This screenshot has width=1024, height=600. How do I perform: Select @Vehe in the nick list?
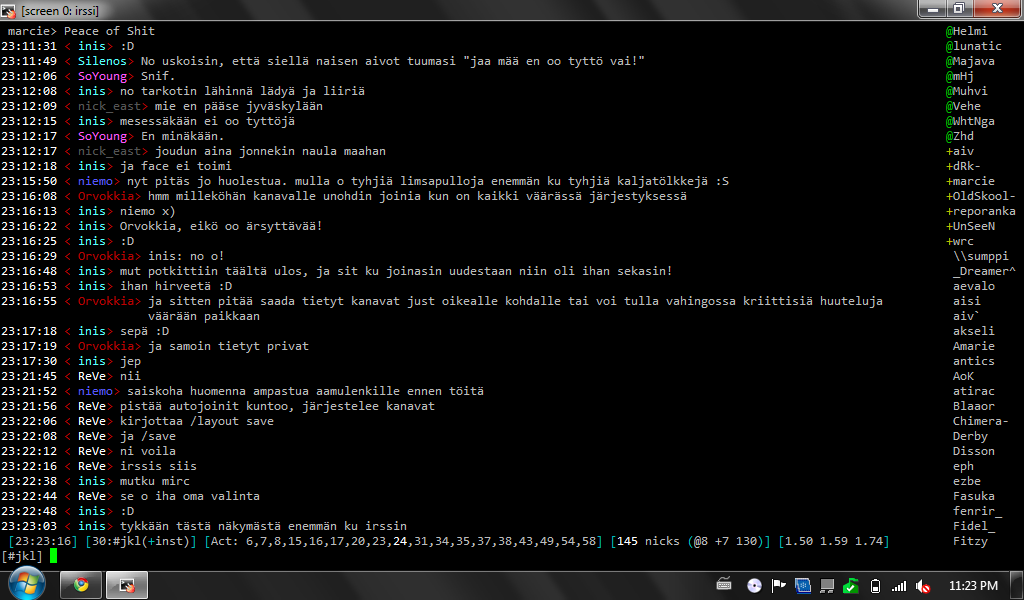pyautogui.click(x=963, y=106)
